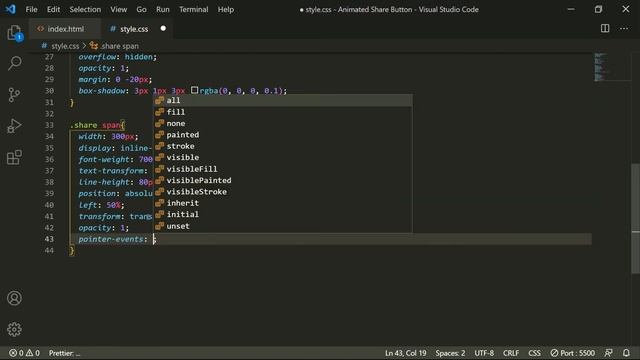Image resolution: width=640 pixels, height=360 pixels.
Task: Select 'visible' from the suggestion list
Action: [282, 158]
